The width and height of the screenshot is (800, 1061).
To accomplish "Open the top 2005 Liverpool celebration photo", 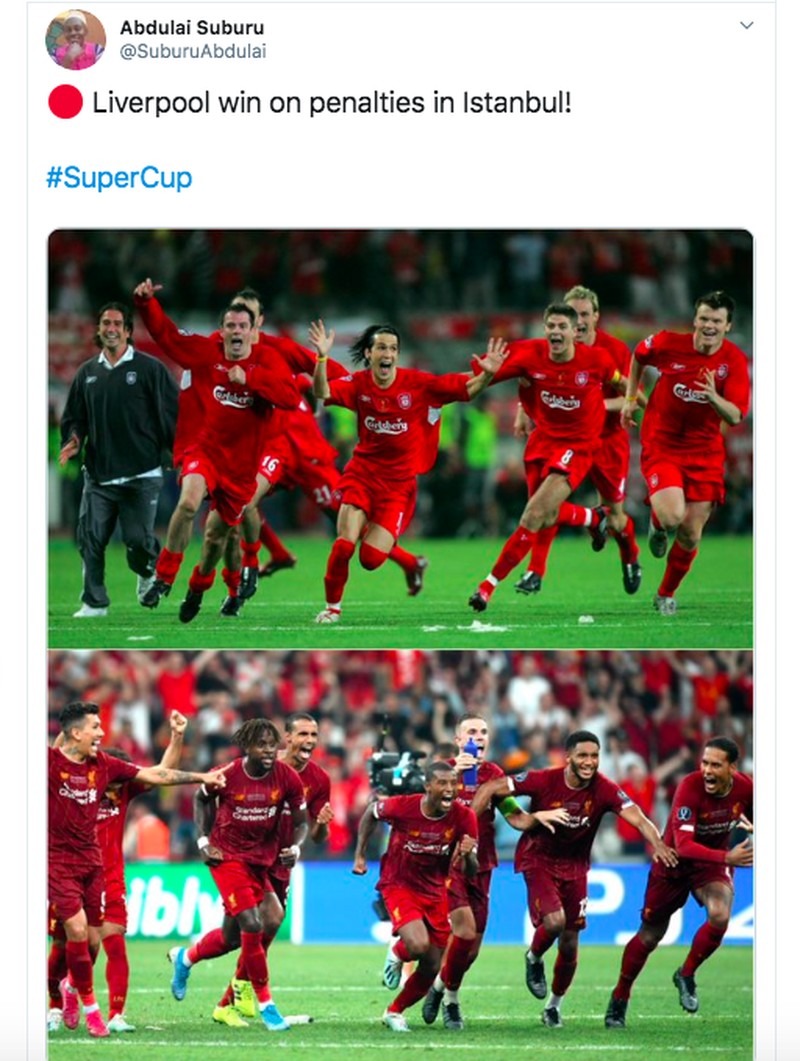I will coord(400,439).
